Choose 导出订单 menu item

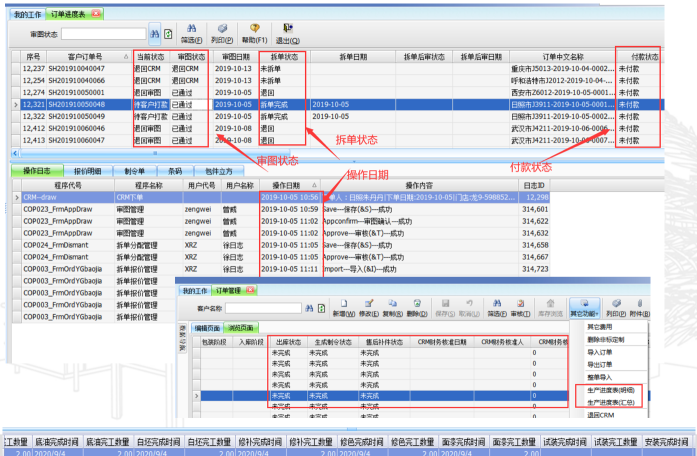600,364
